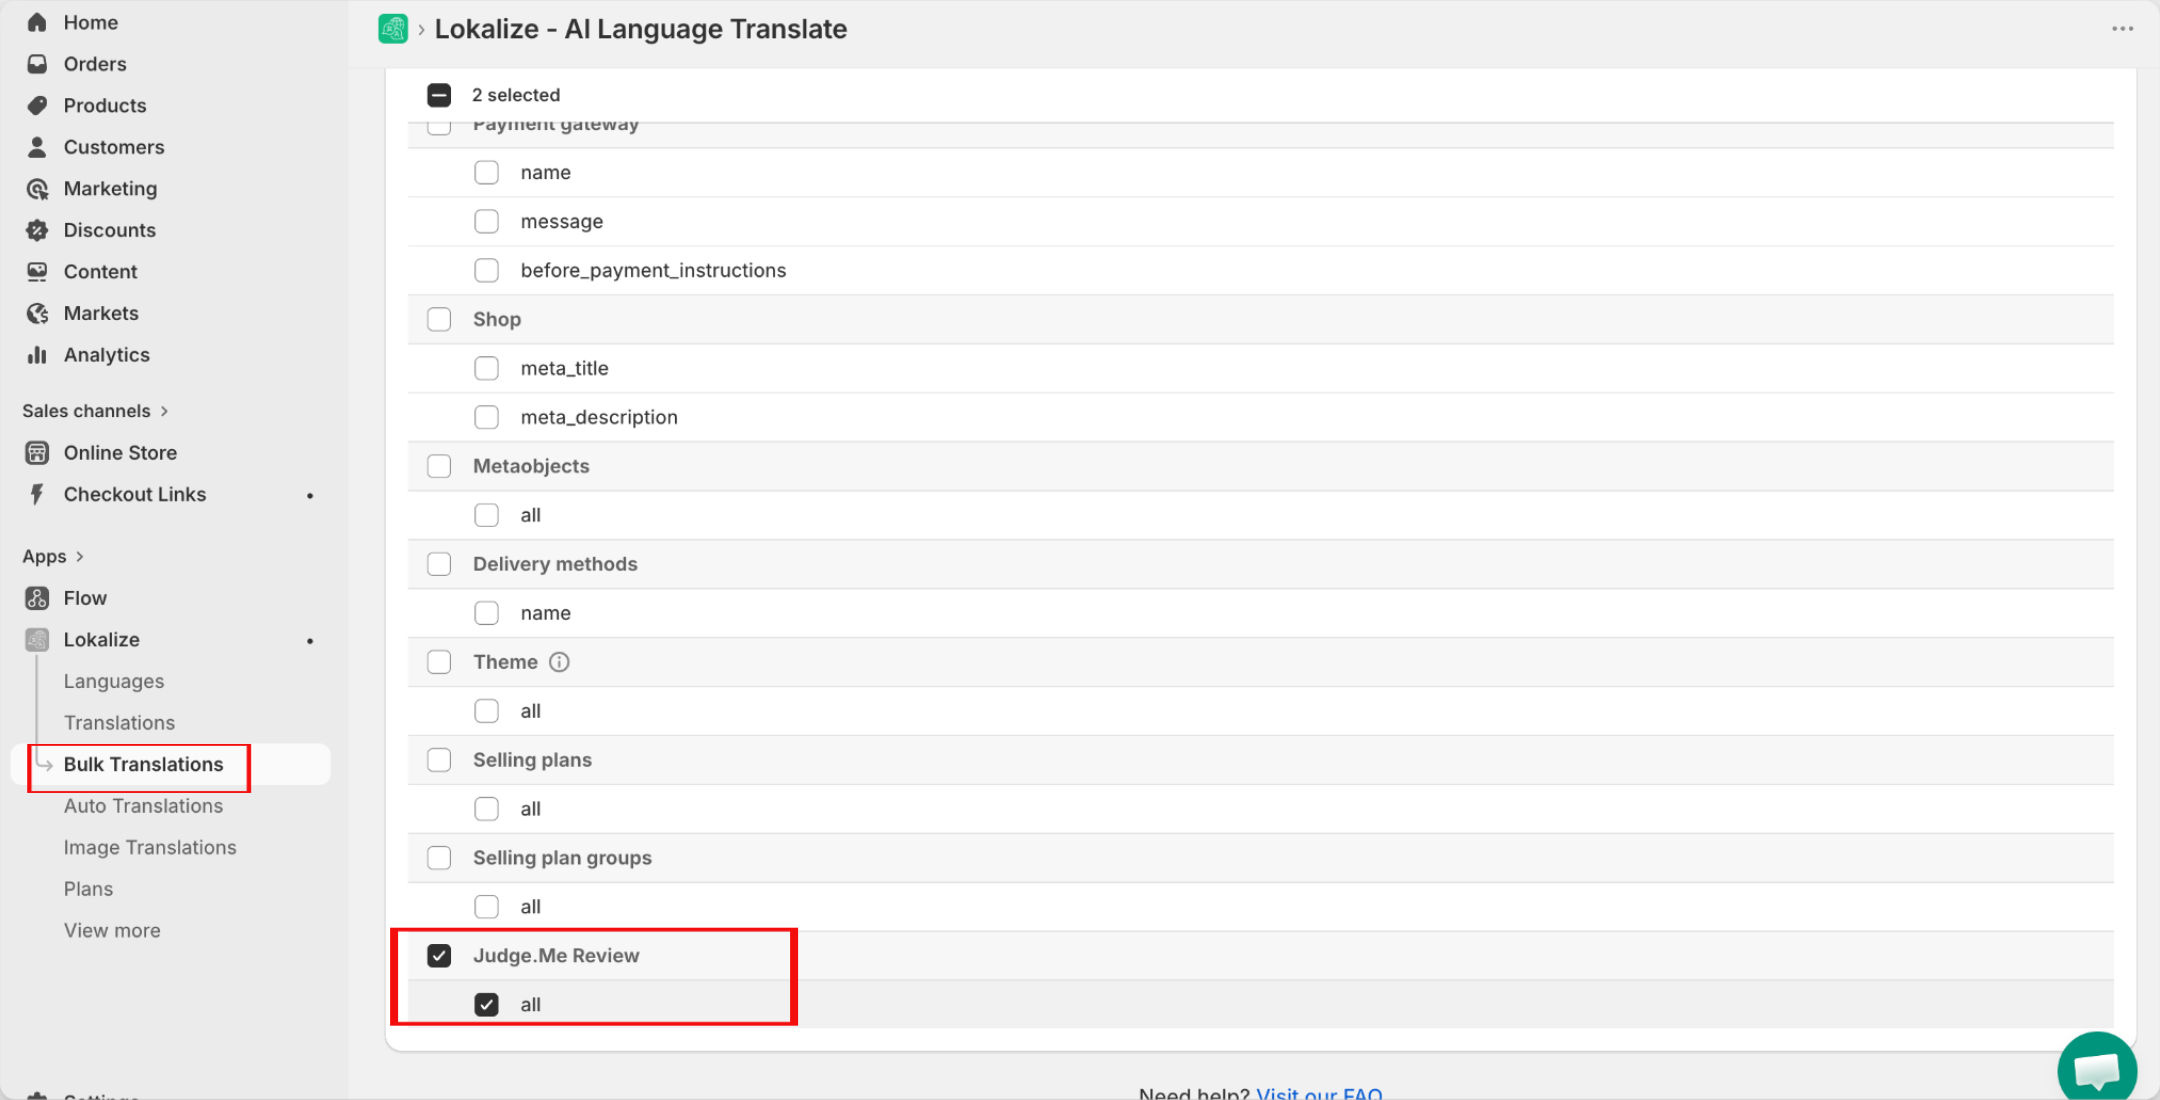Viewport: 2160px width, 1100px height.
Task: Check the Metaobjects group checkbox
Action: (439, 466)
